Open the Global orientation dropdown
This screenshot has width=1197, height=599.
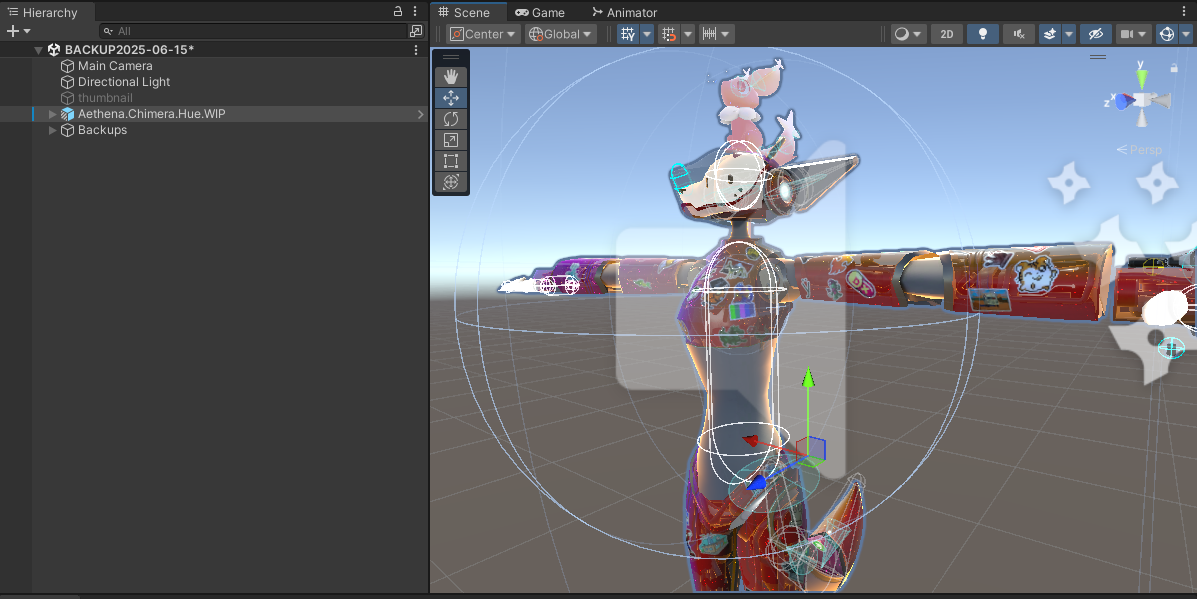pyautogui.click(x=559, y=33)
